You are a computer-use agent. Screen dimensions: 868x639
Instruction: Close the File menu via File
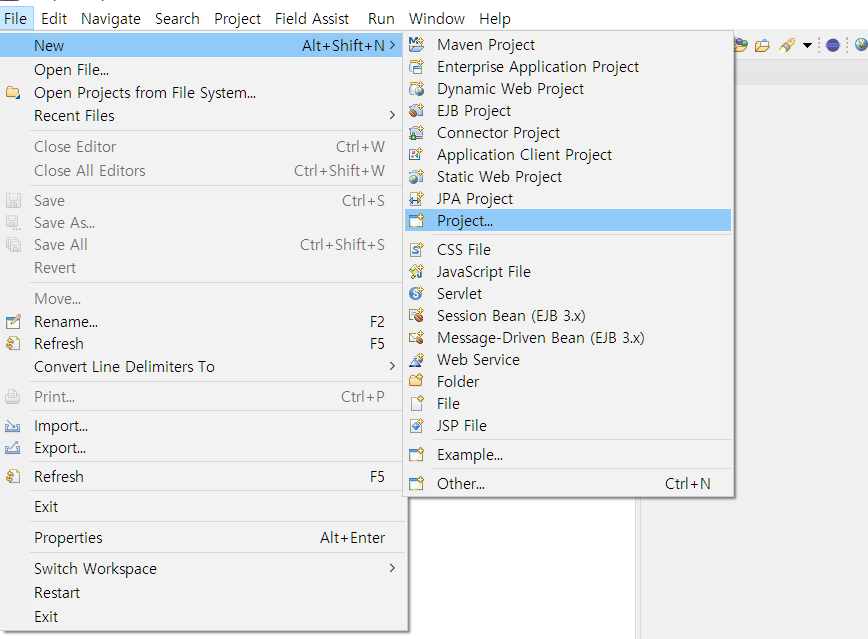click(16, 18)
